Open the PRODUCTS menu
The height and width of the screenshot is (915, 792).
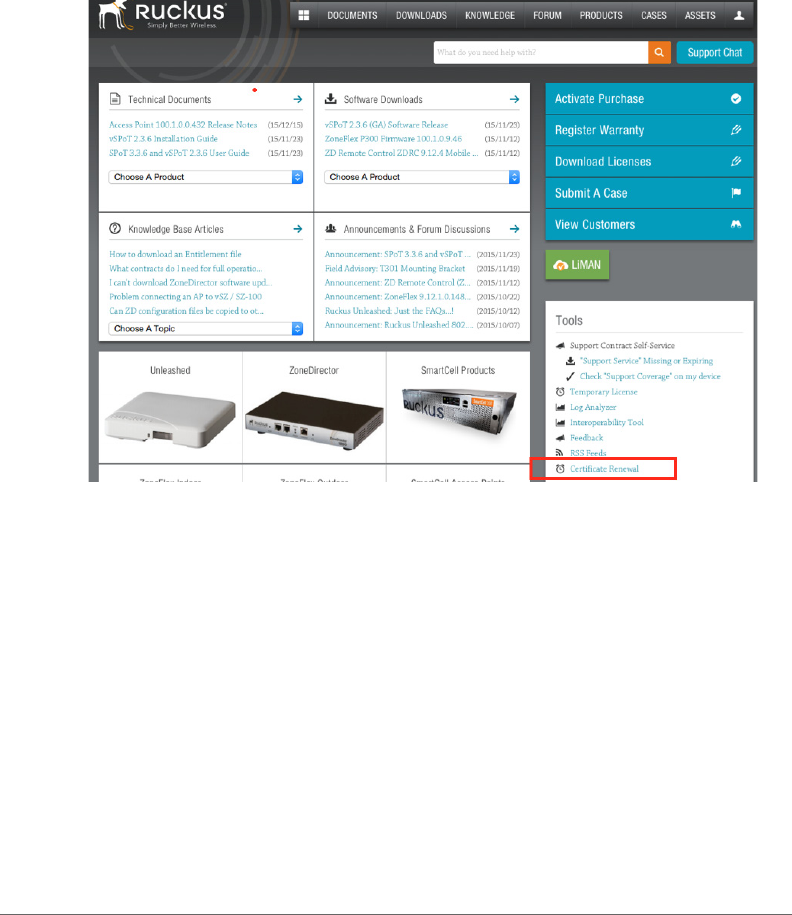(601, 15)
